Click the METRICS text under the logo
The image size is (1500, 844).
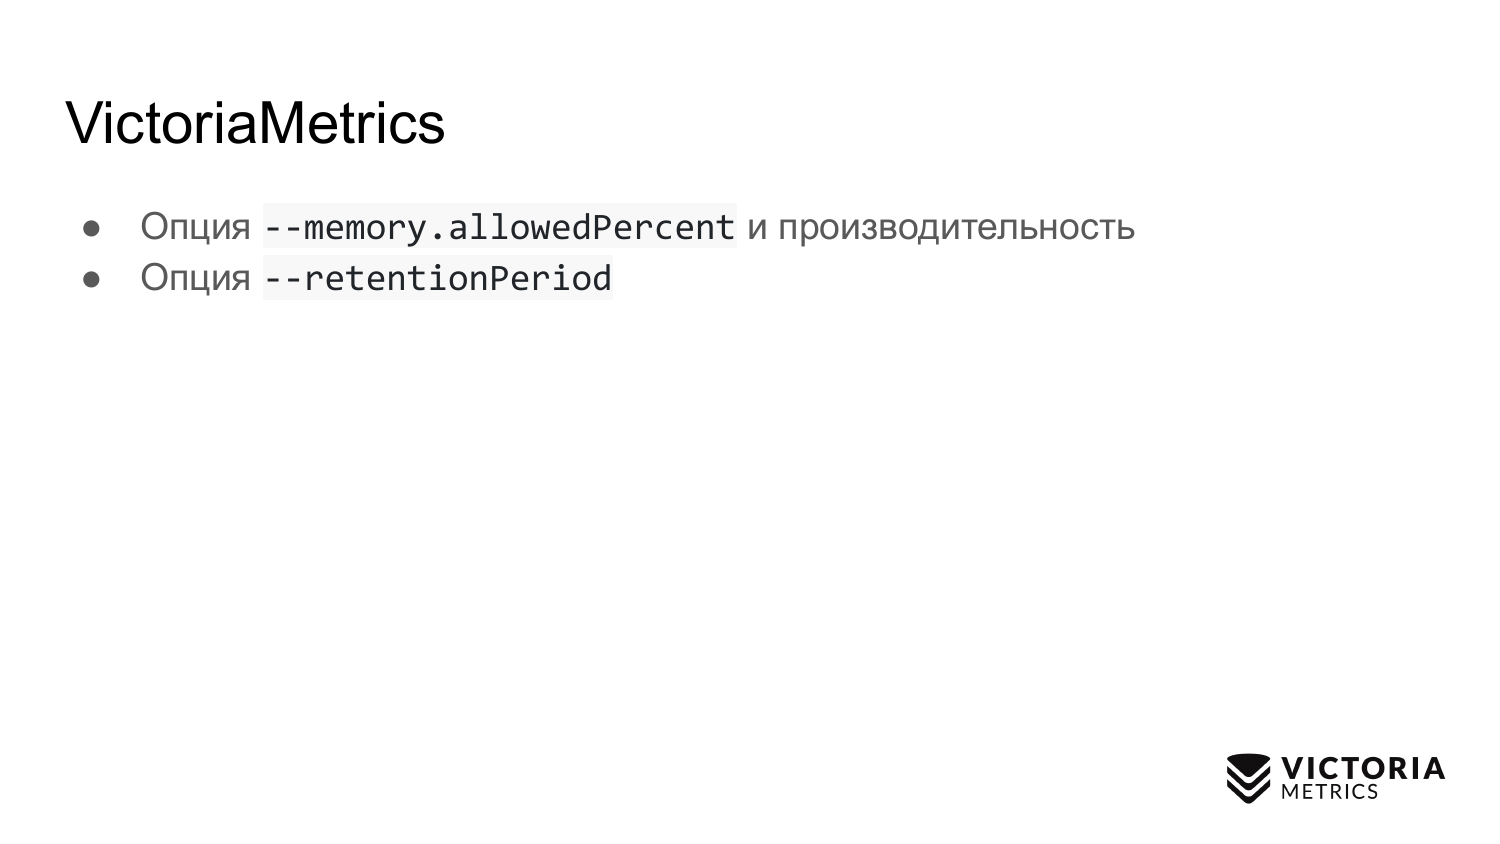[x=1329, y=792]
